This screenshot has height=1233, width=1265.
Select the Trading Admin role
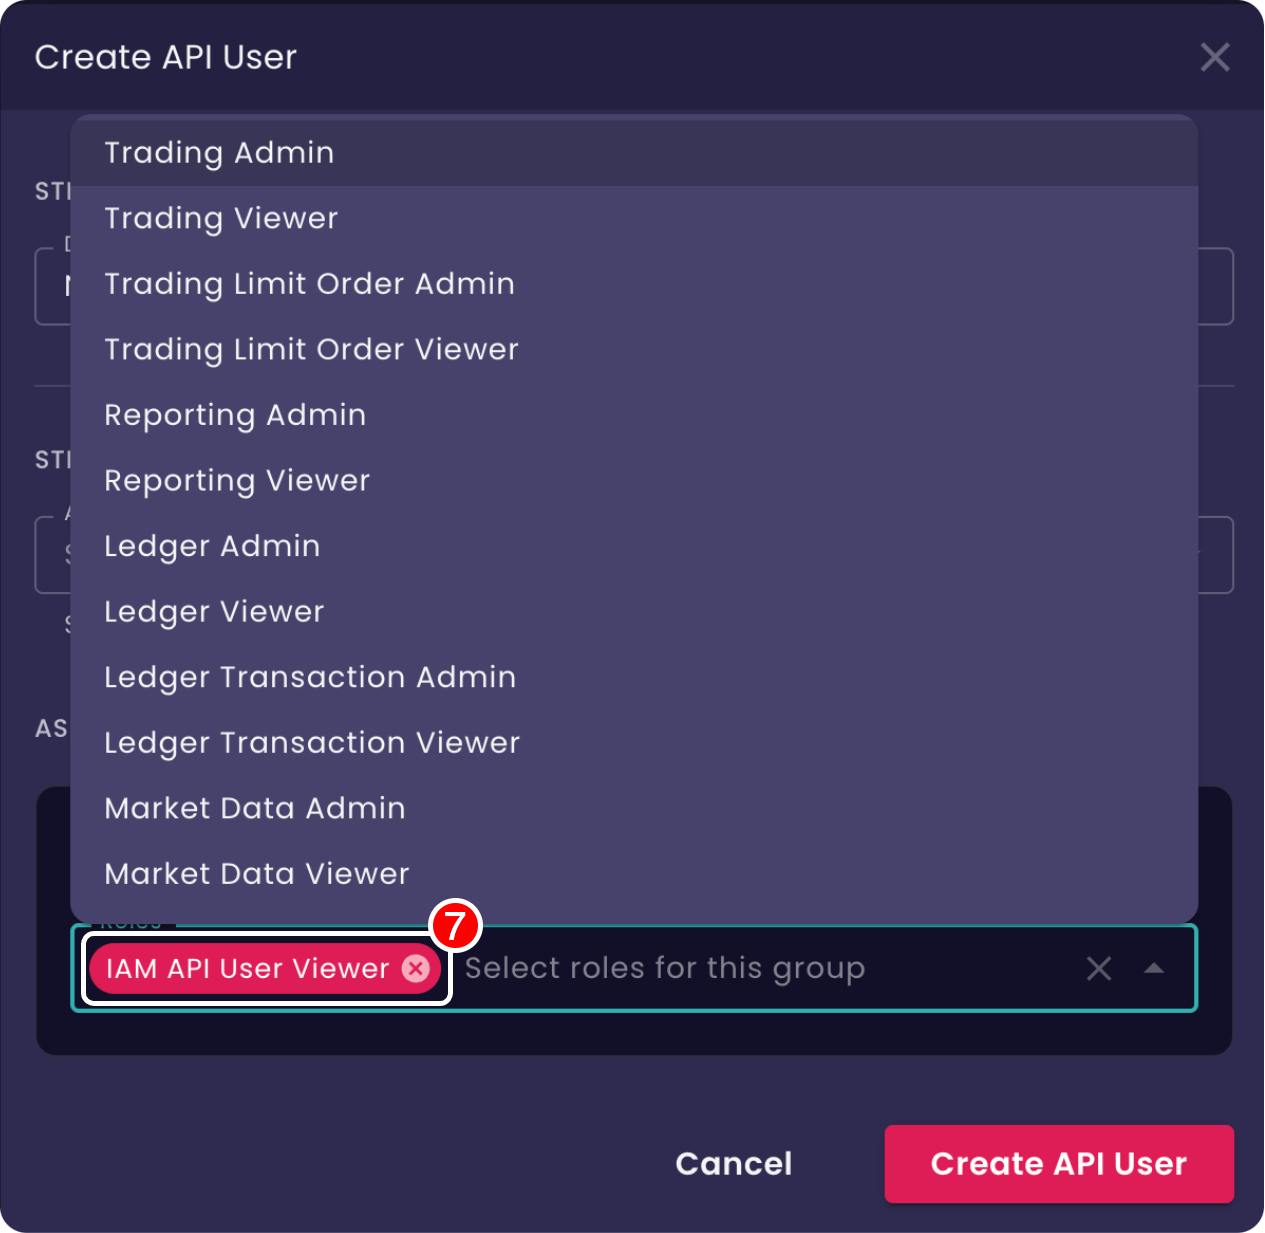(x=219, y=152)
